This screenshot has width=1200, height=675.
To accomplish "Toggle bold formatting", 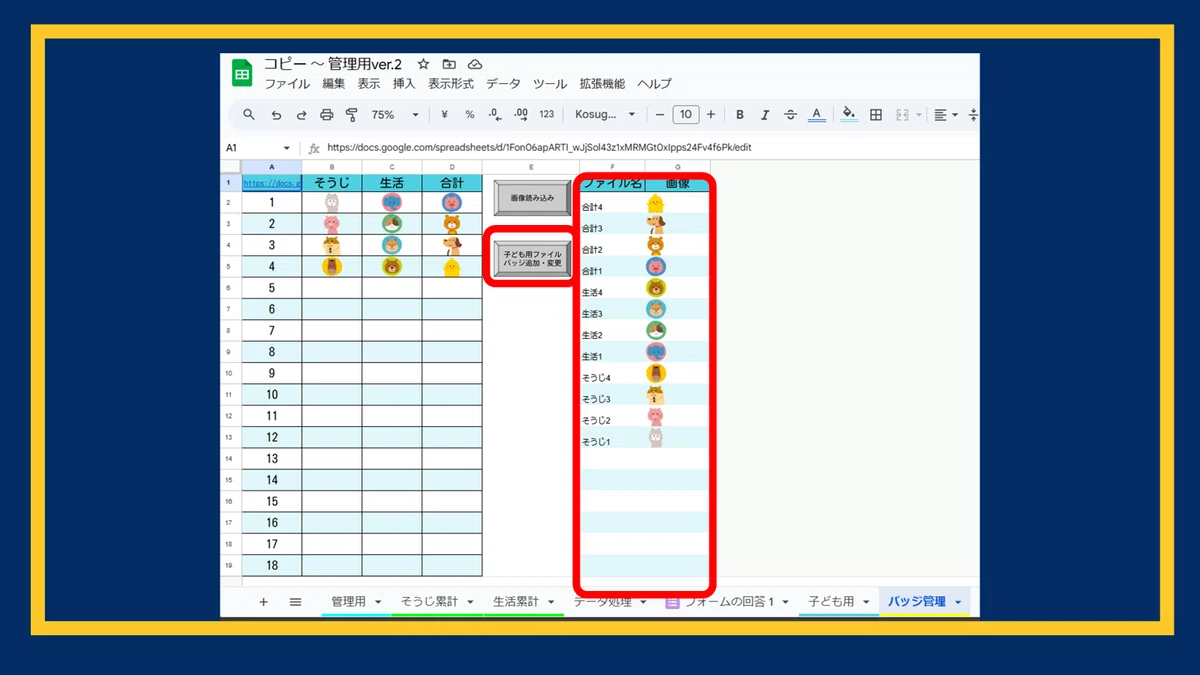I will point(740,115).
